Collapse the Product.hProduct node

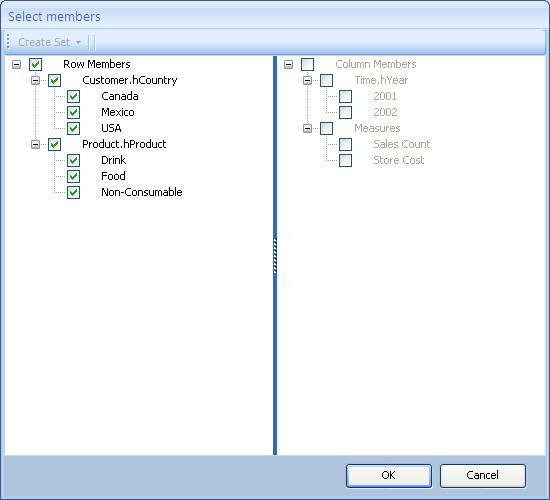35,144
